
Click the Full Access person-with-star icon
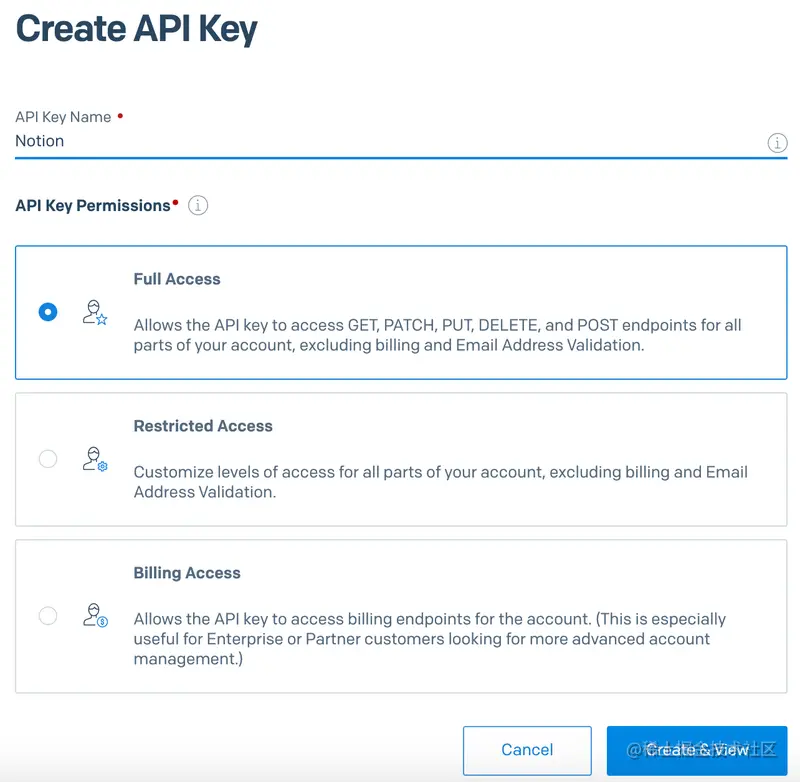click(x=94, y=312)
